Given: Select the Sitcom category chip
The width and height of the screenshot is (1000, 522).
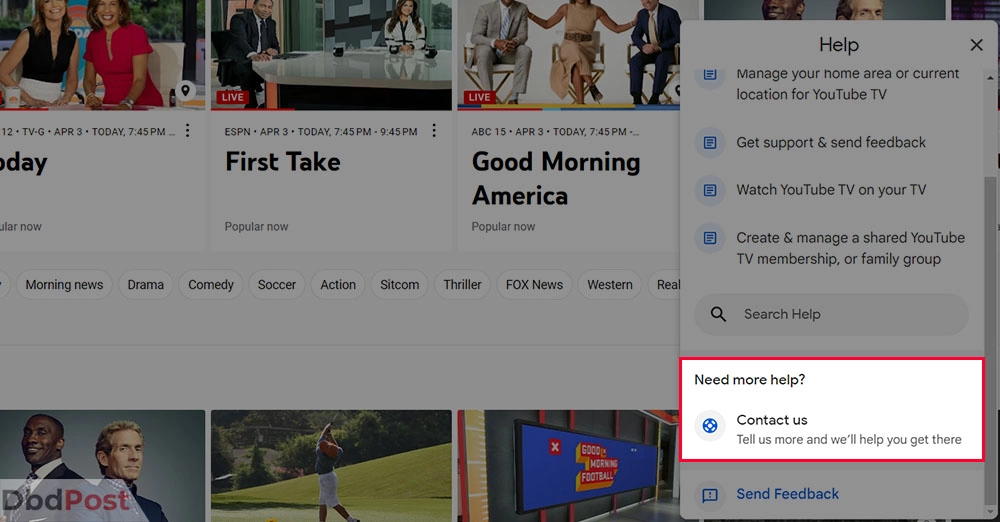Looking at the screenshot, I should click(400, 285).
